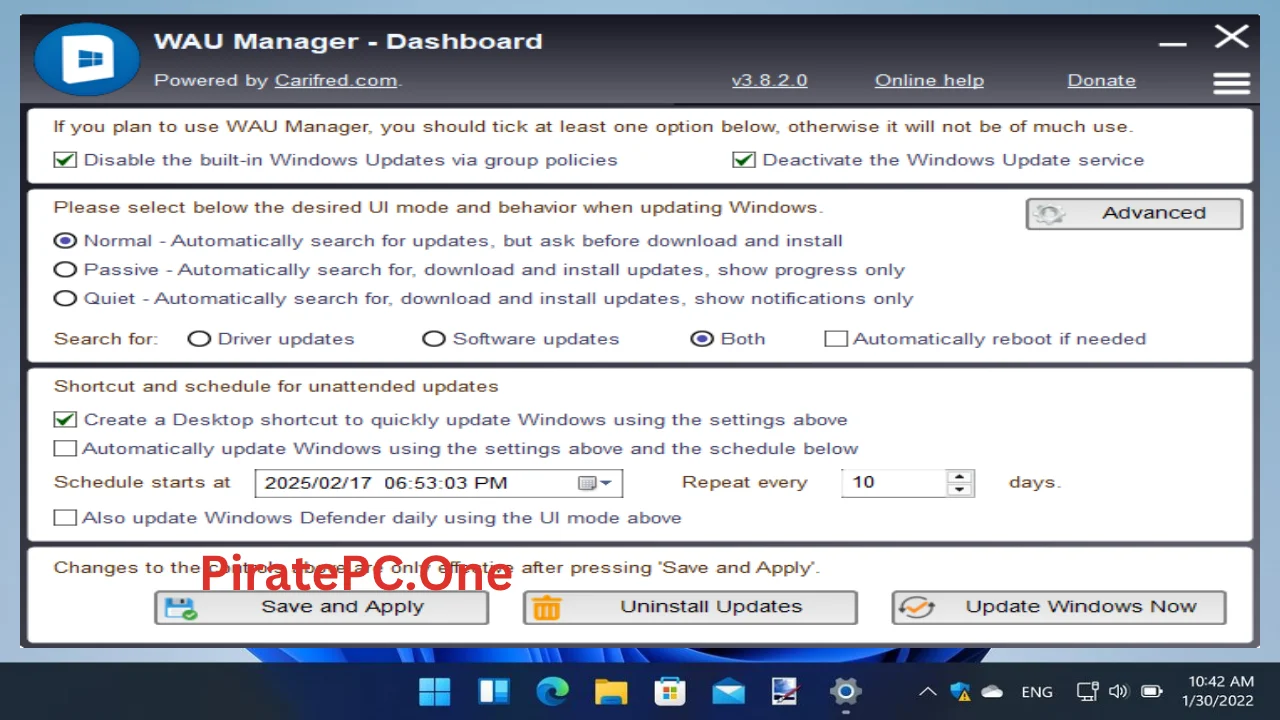Image resolution: width=1280 pixels, height=720 pixels.
Task: Open Settings gear icon in taskbar
Action: pos(845,691)
